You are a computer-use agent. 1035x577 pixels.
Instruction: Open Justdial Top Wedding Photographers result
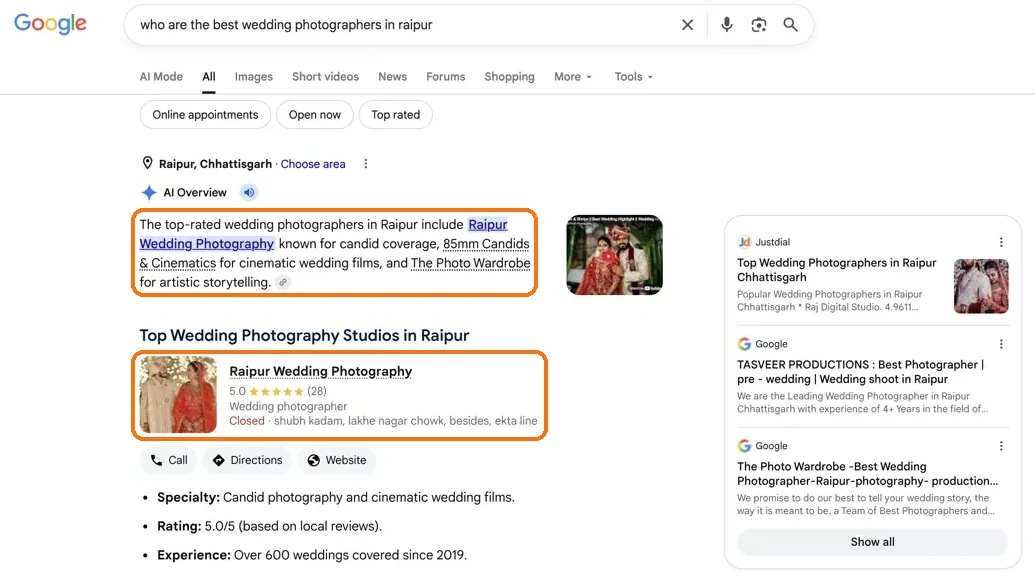(836, 270)
